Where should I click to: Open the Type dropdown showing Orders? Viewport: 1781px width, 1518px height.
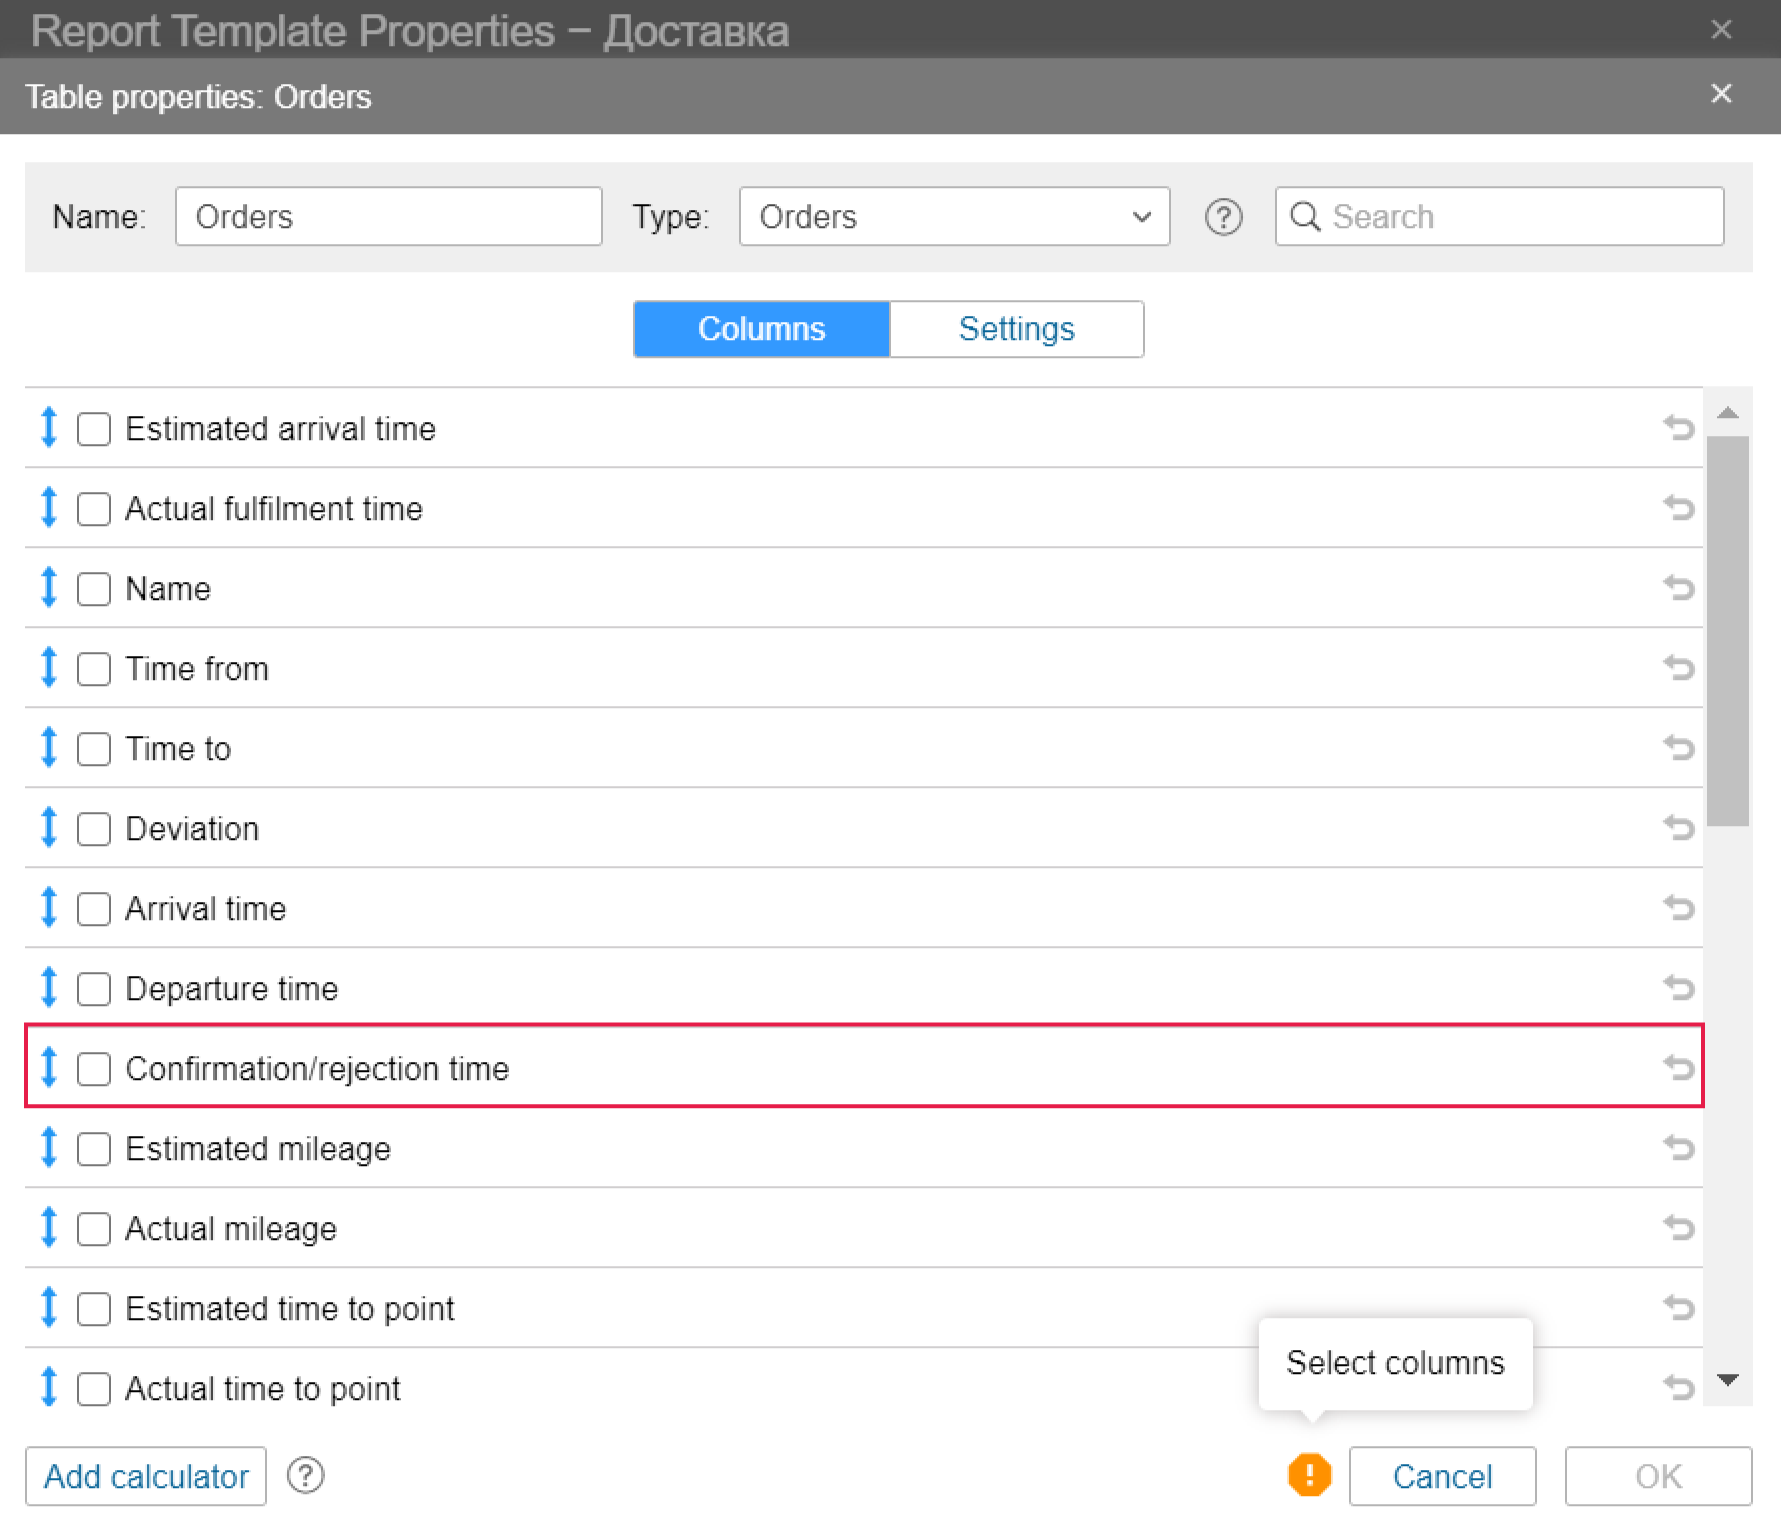(954, 217)
